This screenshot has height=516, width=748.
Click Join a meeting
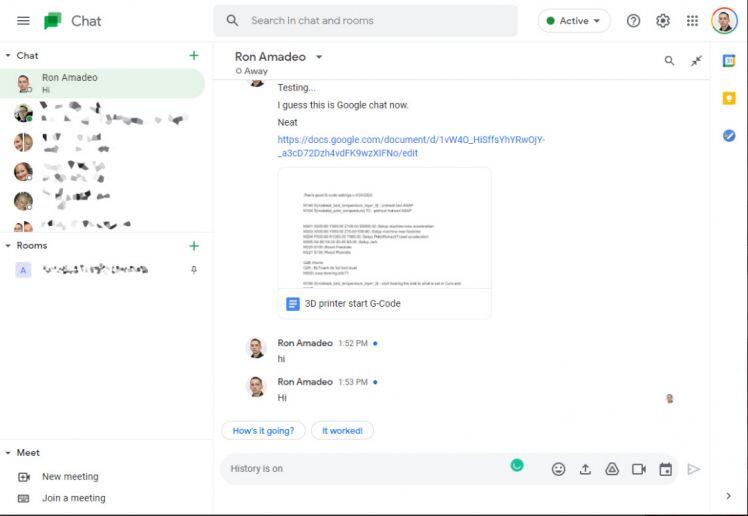pyautogui.click(x=73, y=498)
